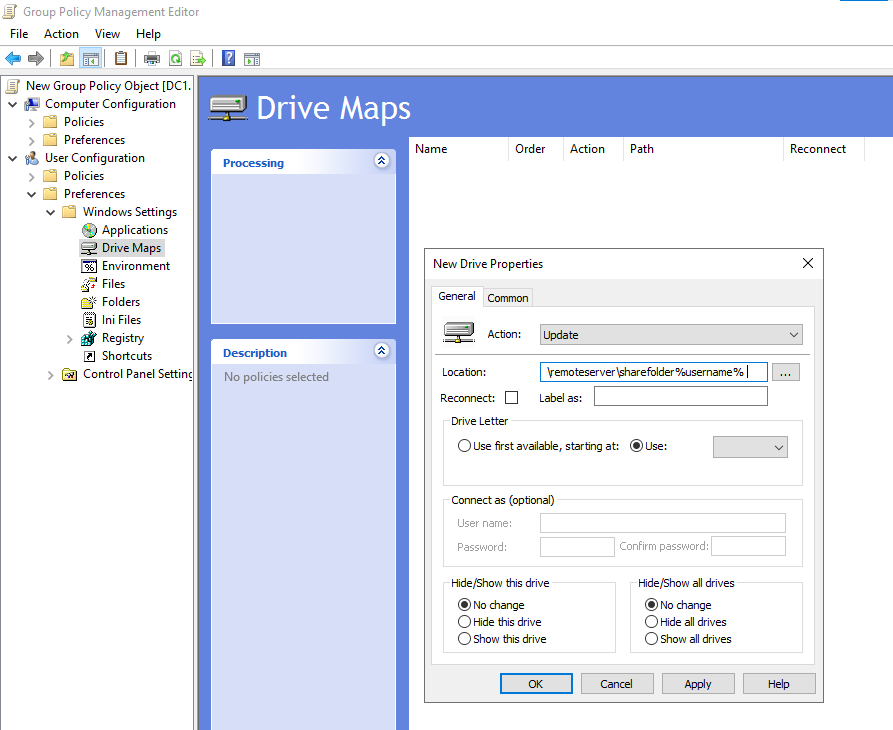
Task: Close the New Drive Properties dialog
Action: coord(808,263)
